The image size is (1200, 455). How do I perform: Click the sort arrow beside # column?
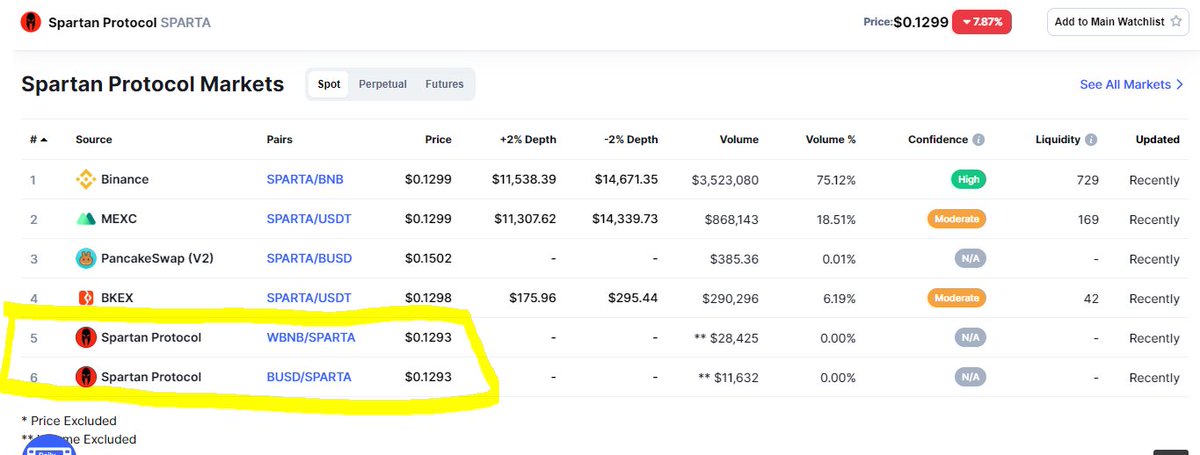[x=44, y=140]
